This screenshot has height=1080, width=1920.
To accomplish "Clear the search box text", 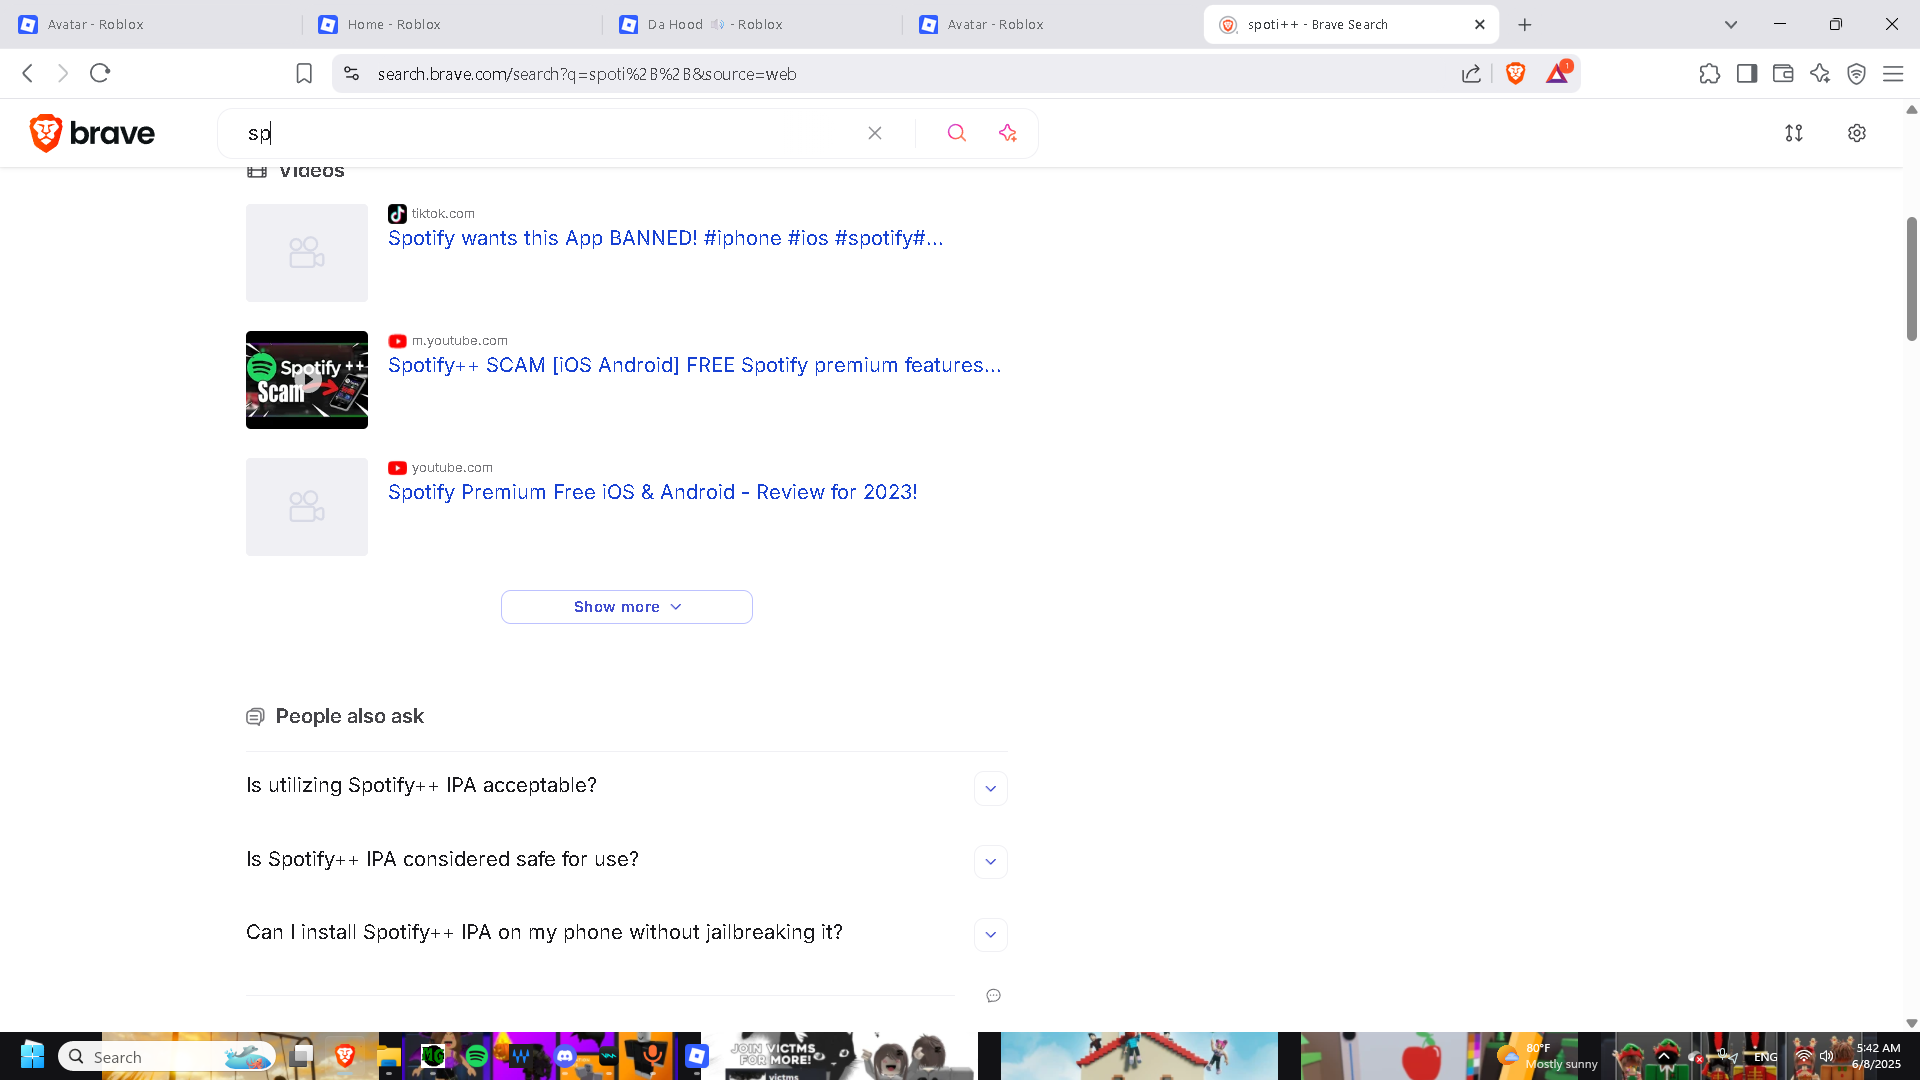I will (x=875, y=133).
